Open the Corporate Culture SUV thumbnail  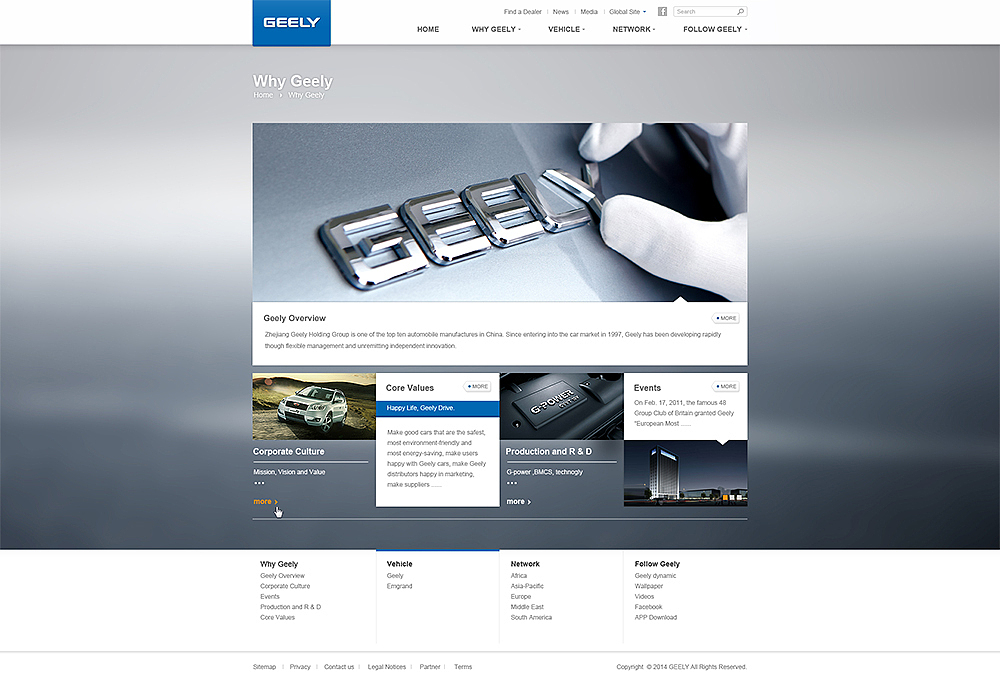coord(314,406)
